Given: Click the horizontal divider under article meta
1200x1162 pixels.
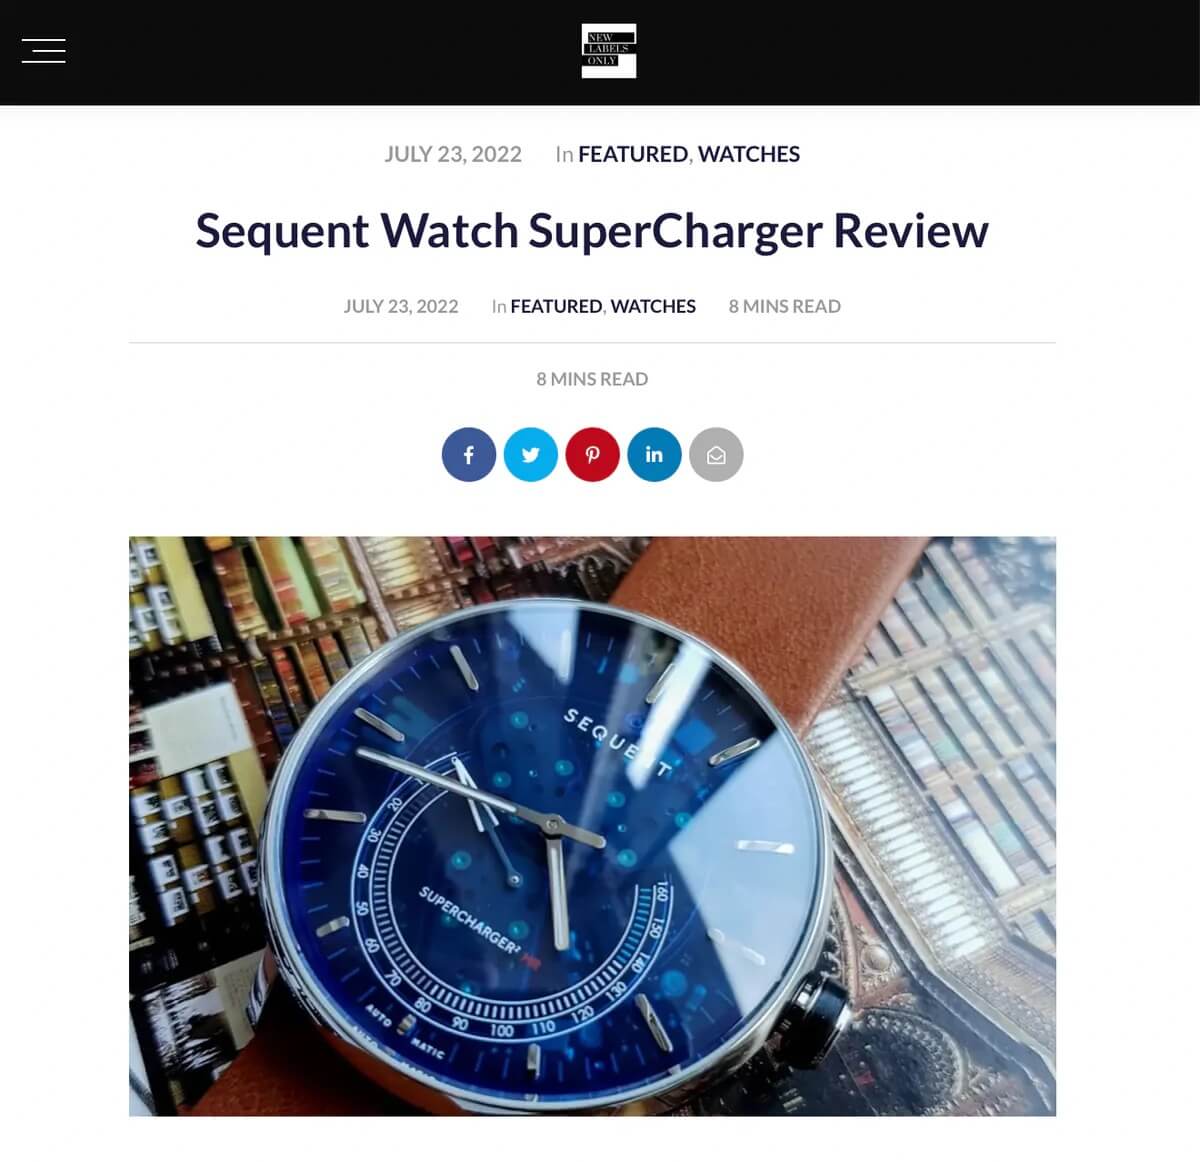Looking at the screenshot, I should [592, 343].
